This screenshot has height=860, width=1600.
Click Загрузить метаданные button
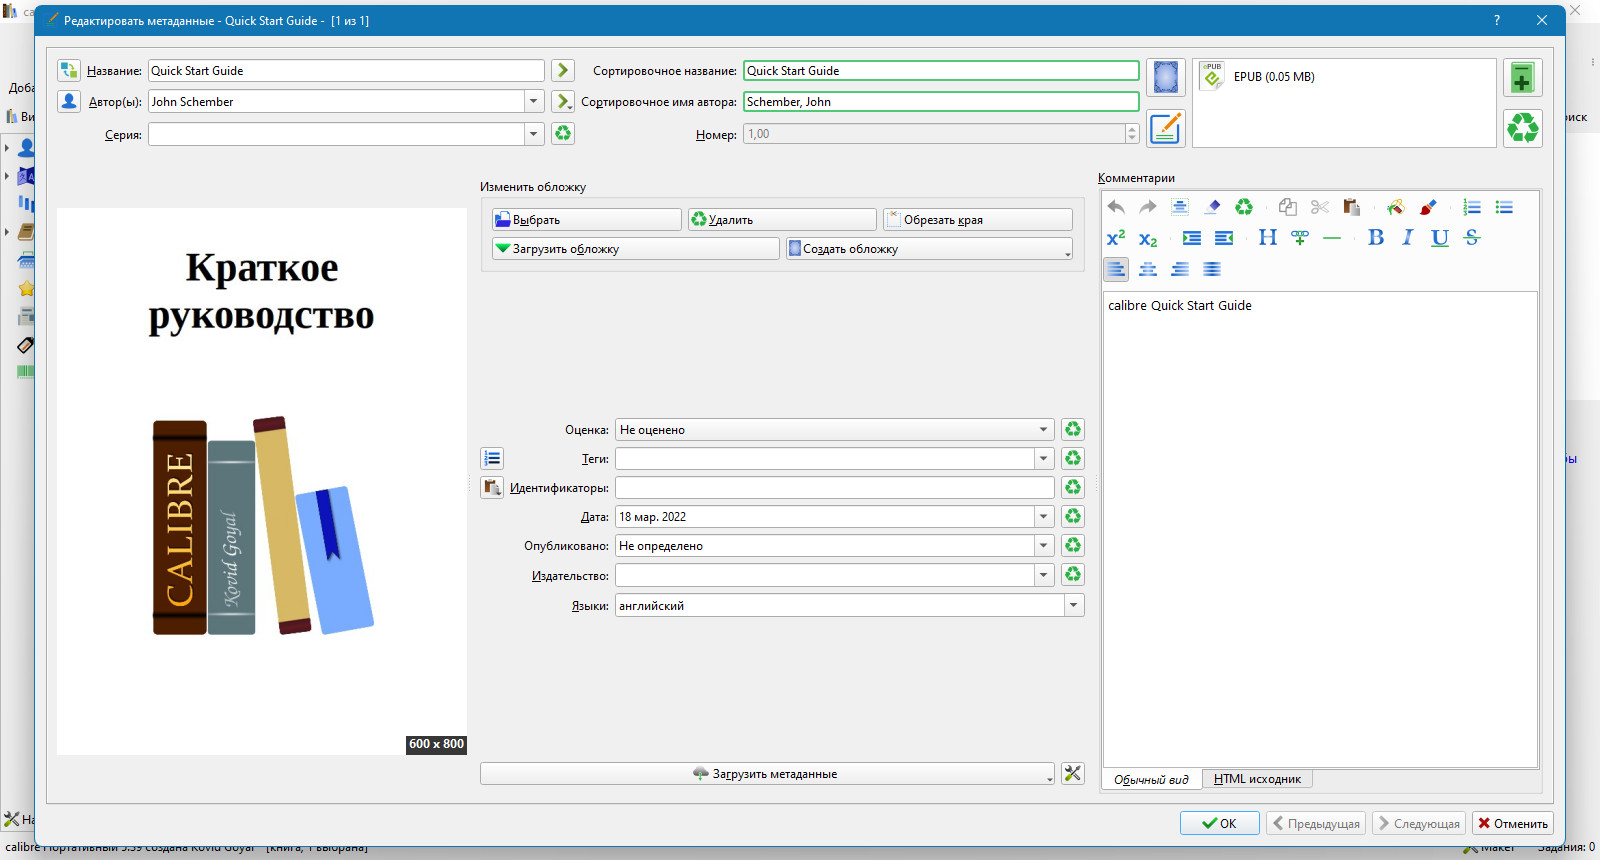pos(767,773)
